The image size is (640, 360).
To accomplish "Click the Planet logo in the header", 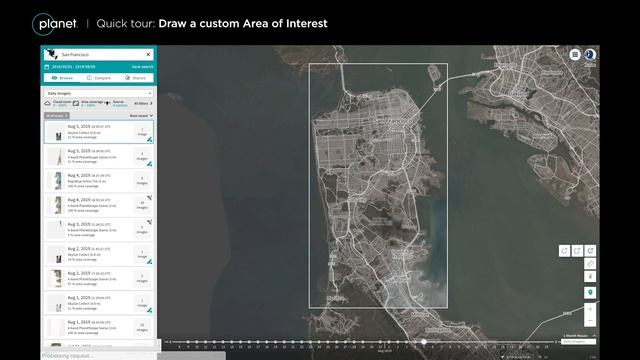I will coord(55,24).
